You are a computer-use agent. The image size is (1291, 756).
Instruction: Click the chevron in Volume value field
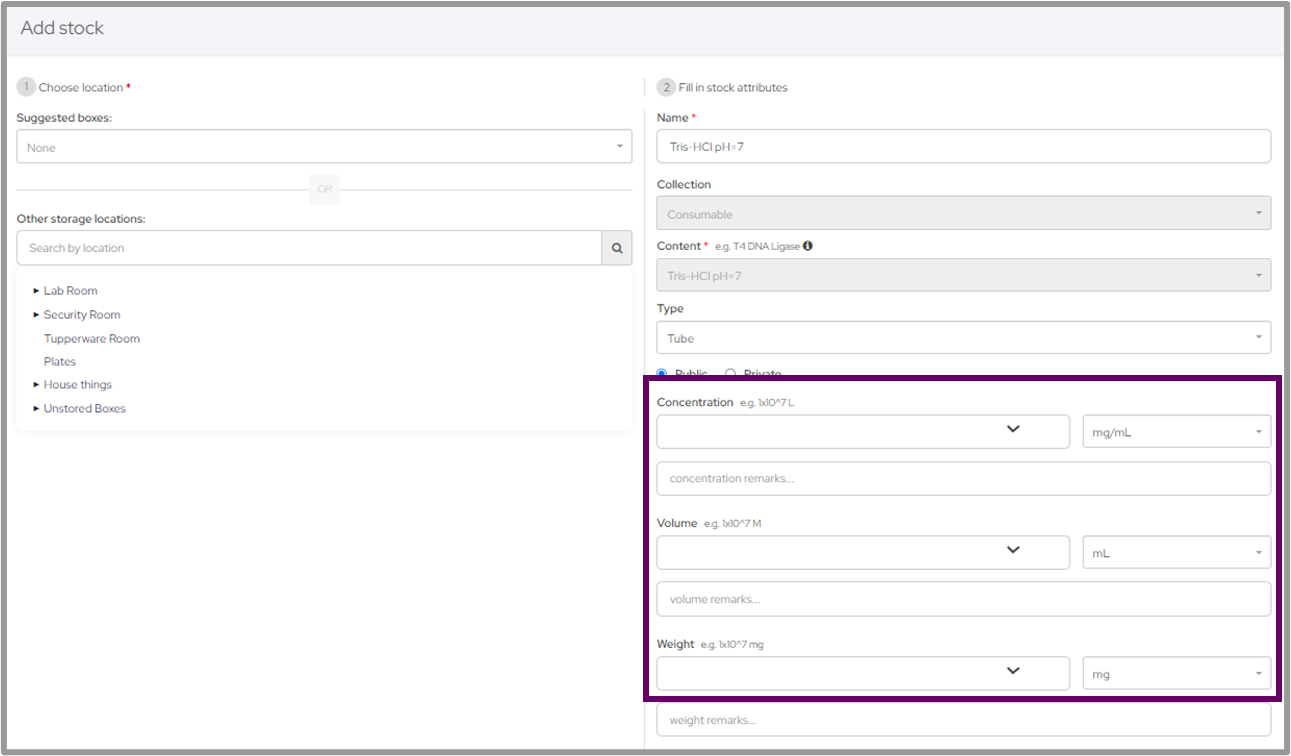coord(1012,550)
